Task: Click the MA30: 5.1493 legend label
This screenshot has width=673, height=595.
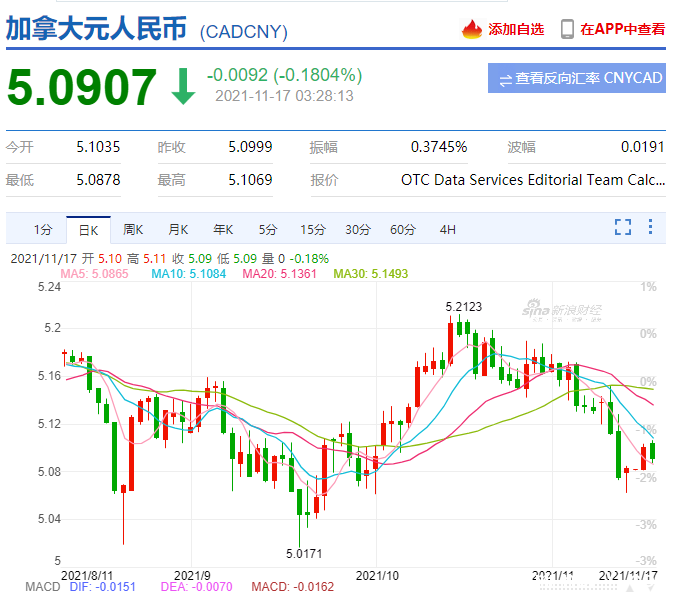Action: tap(371, 274)
